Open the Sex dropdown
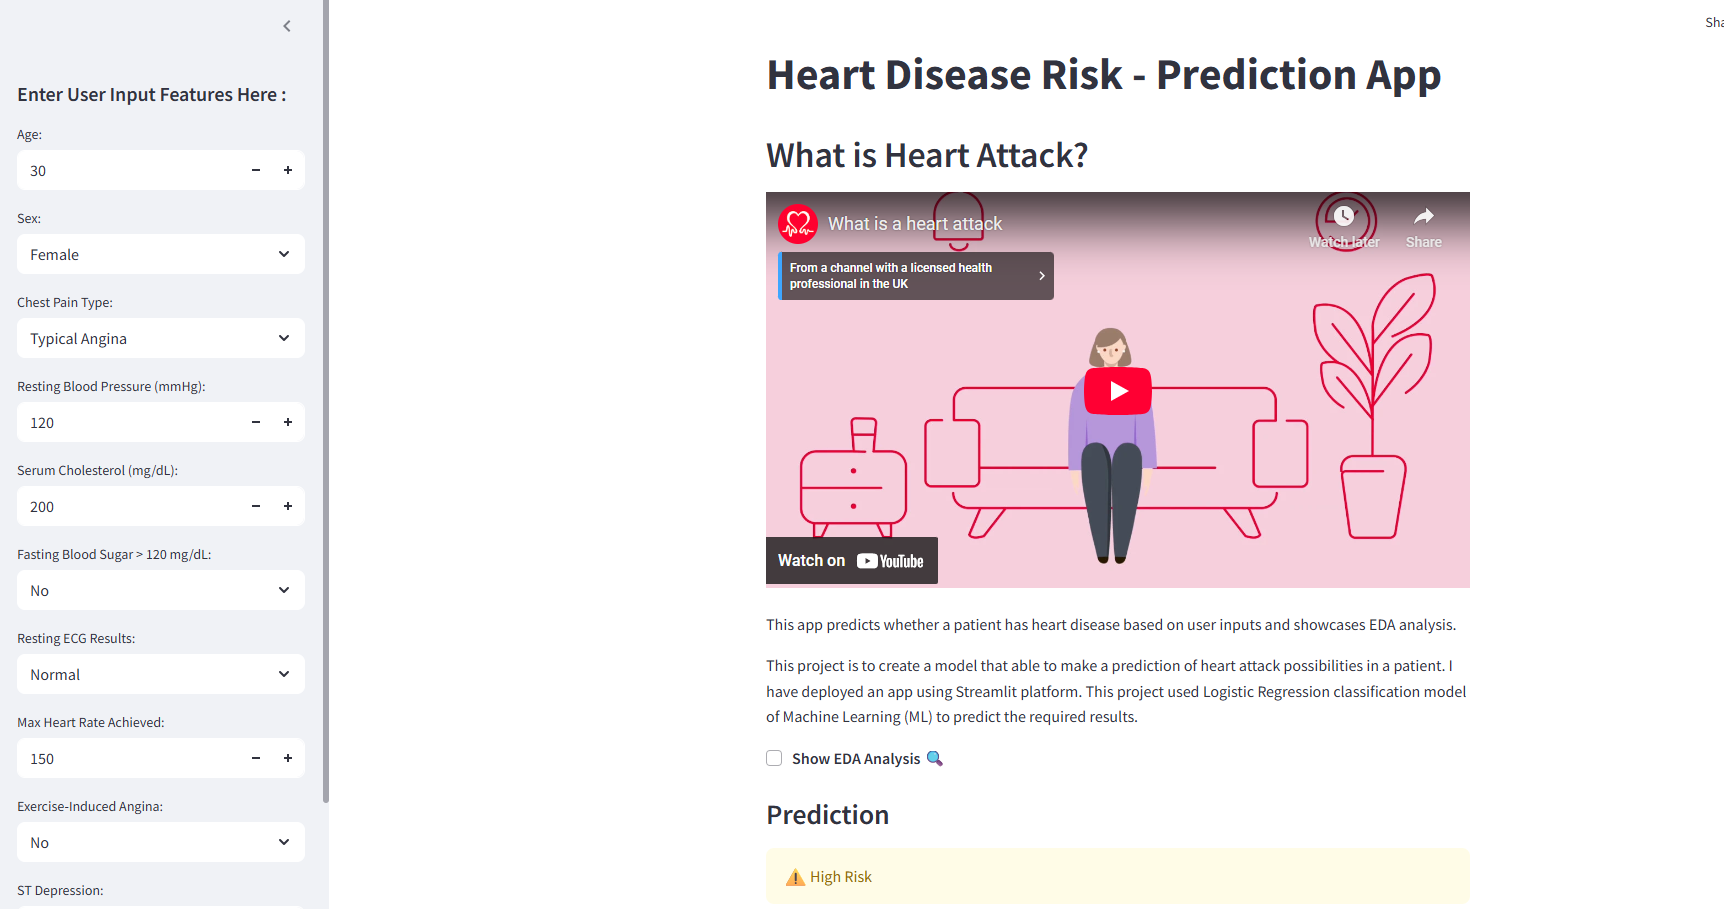1724x909 pixels. [x=160, y=254]
